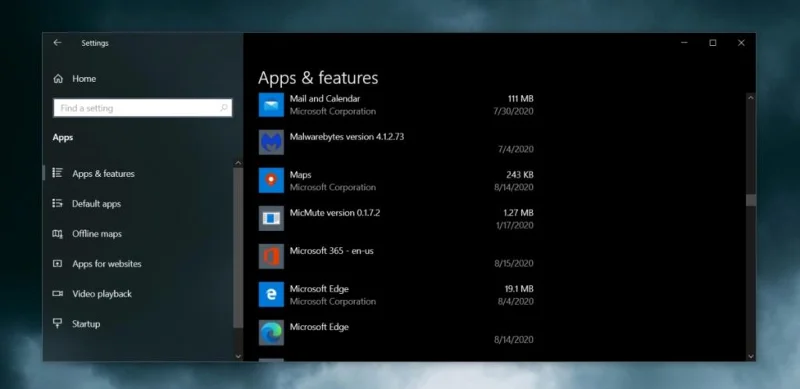Open Apps for websites in sidebar
Image resolution: width=800 pixels, height=389 pixels.
(x=107, y=264)
